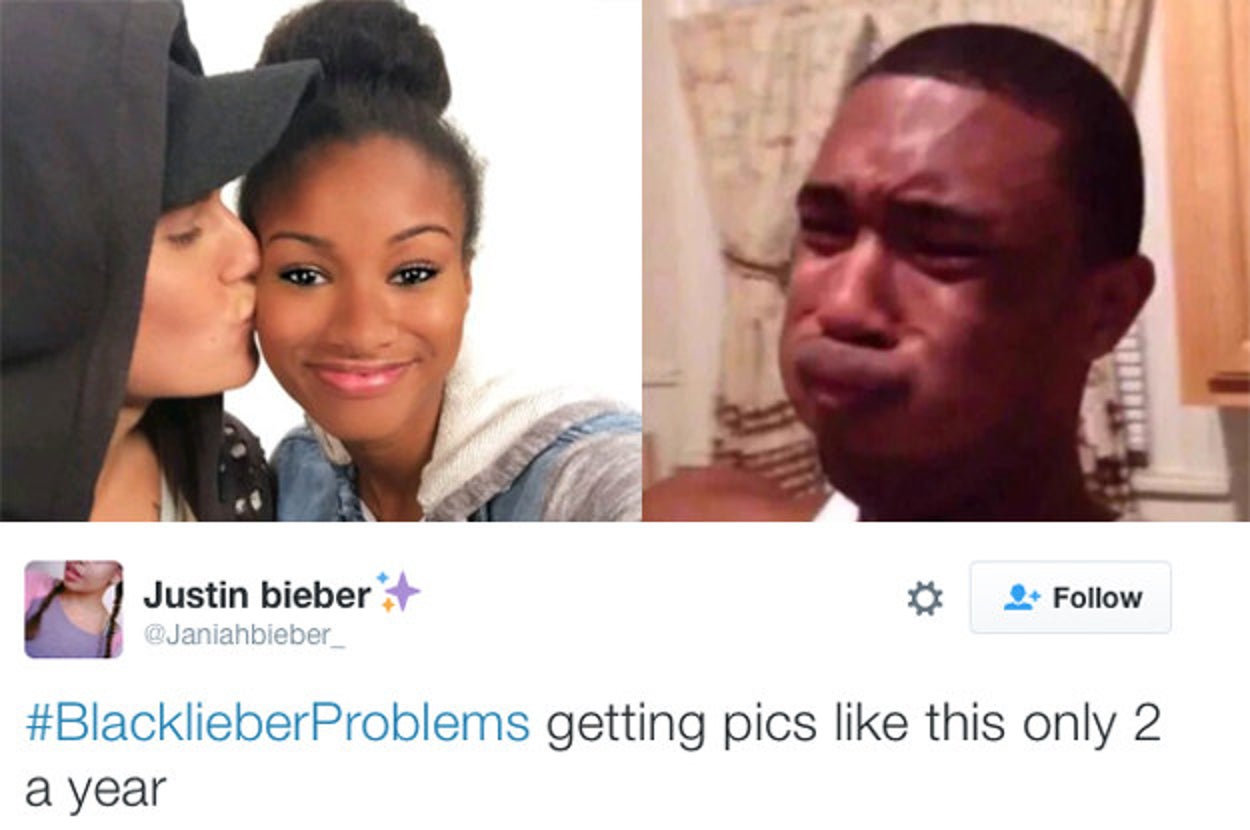This screenshot has width=1250, height=830.
Task: Open the right photo of crying man
Action: 946,260
